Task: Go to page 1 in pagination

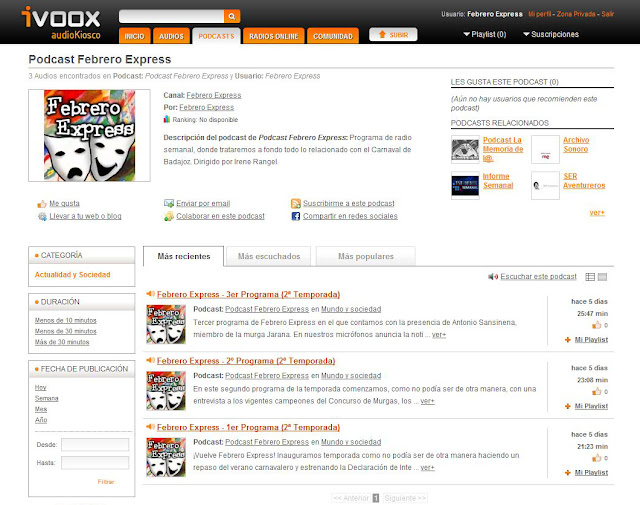Action: point(376,498)
